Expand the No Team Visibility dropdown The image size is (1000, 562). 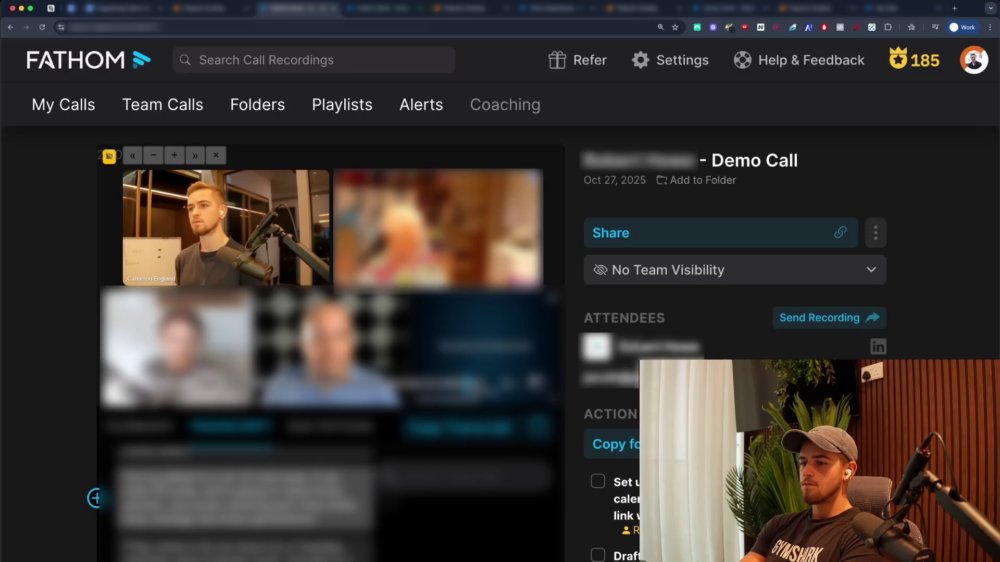pyautogui.click(x=735, y=270)
